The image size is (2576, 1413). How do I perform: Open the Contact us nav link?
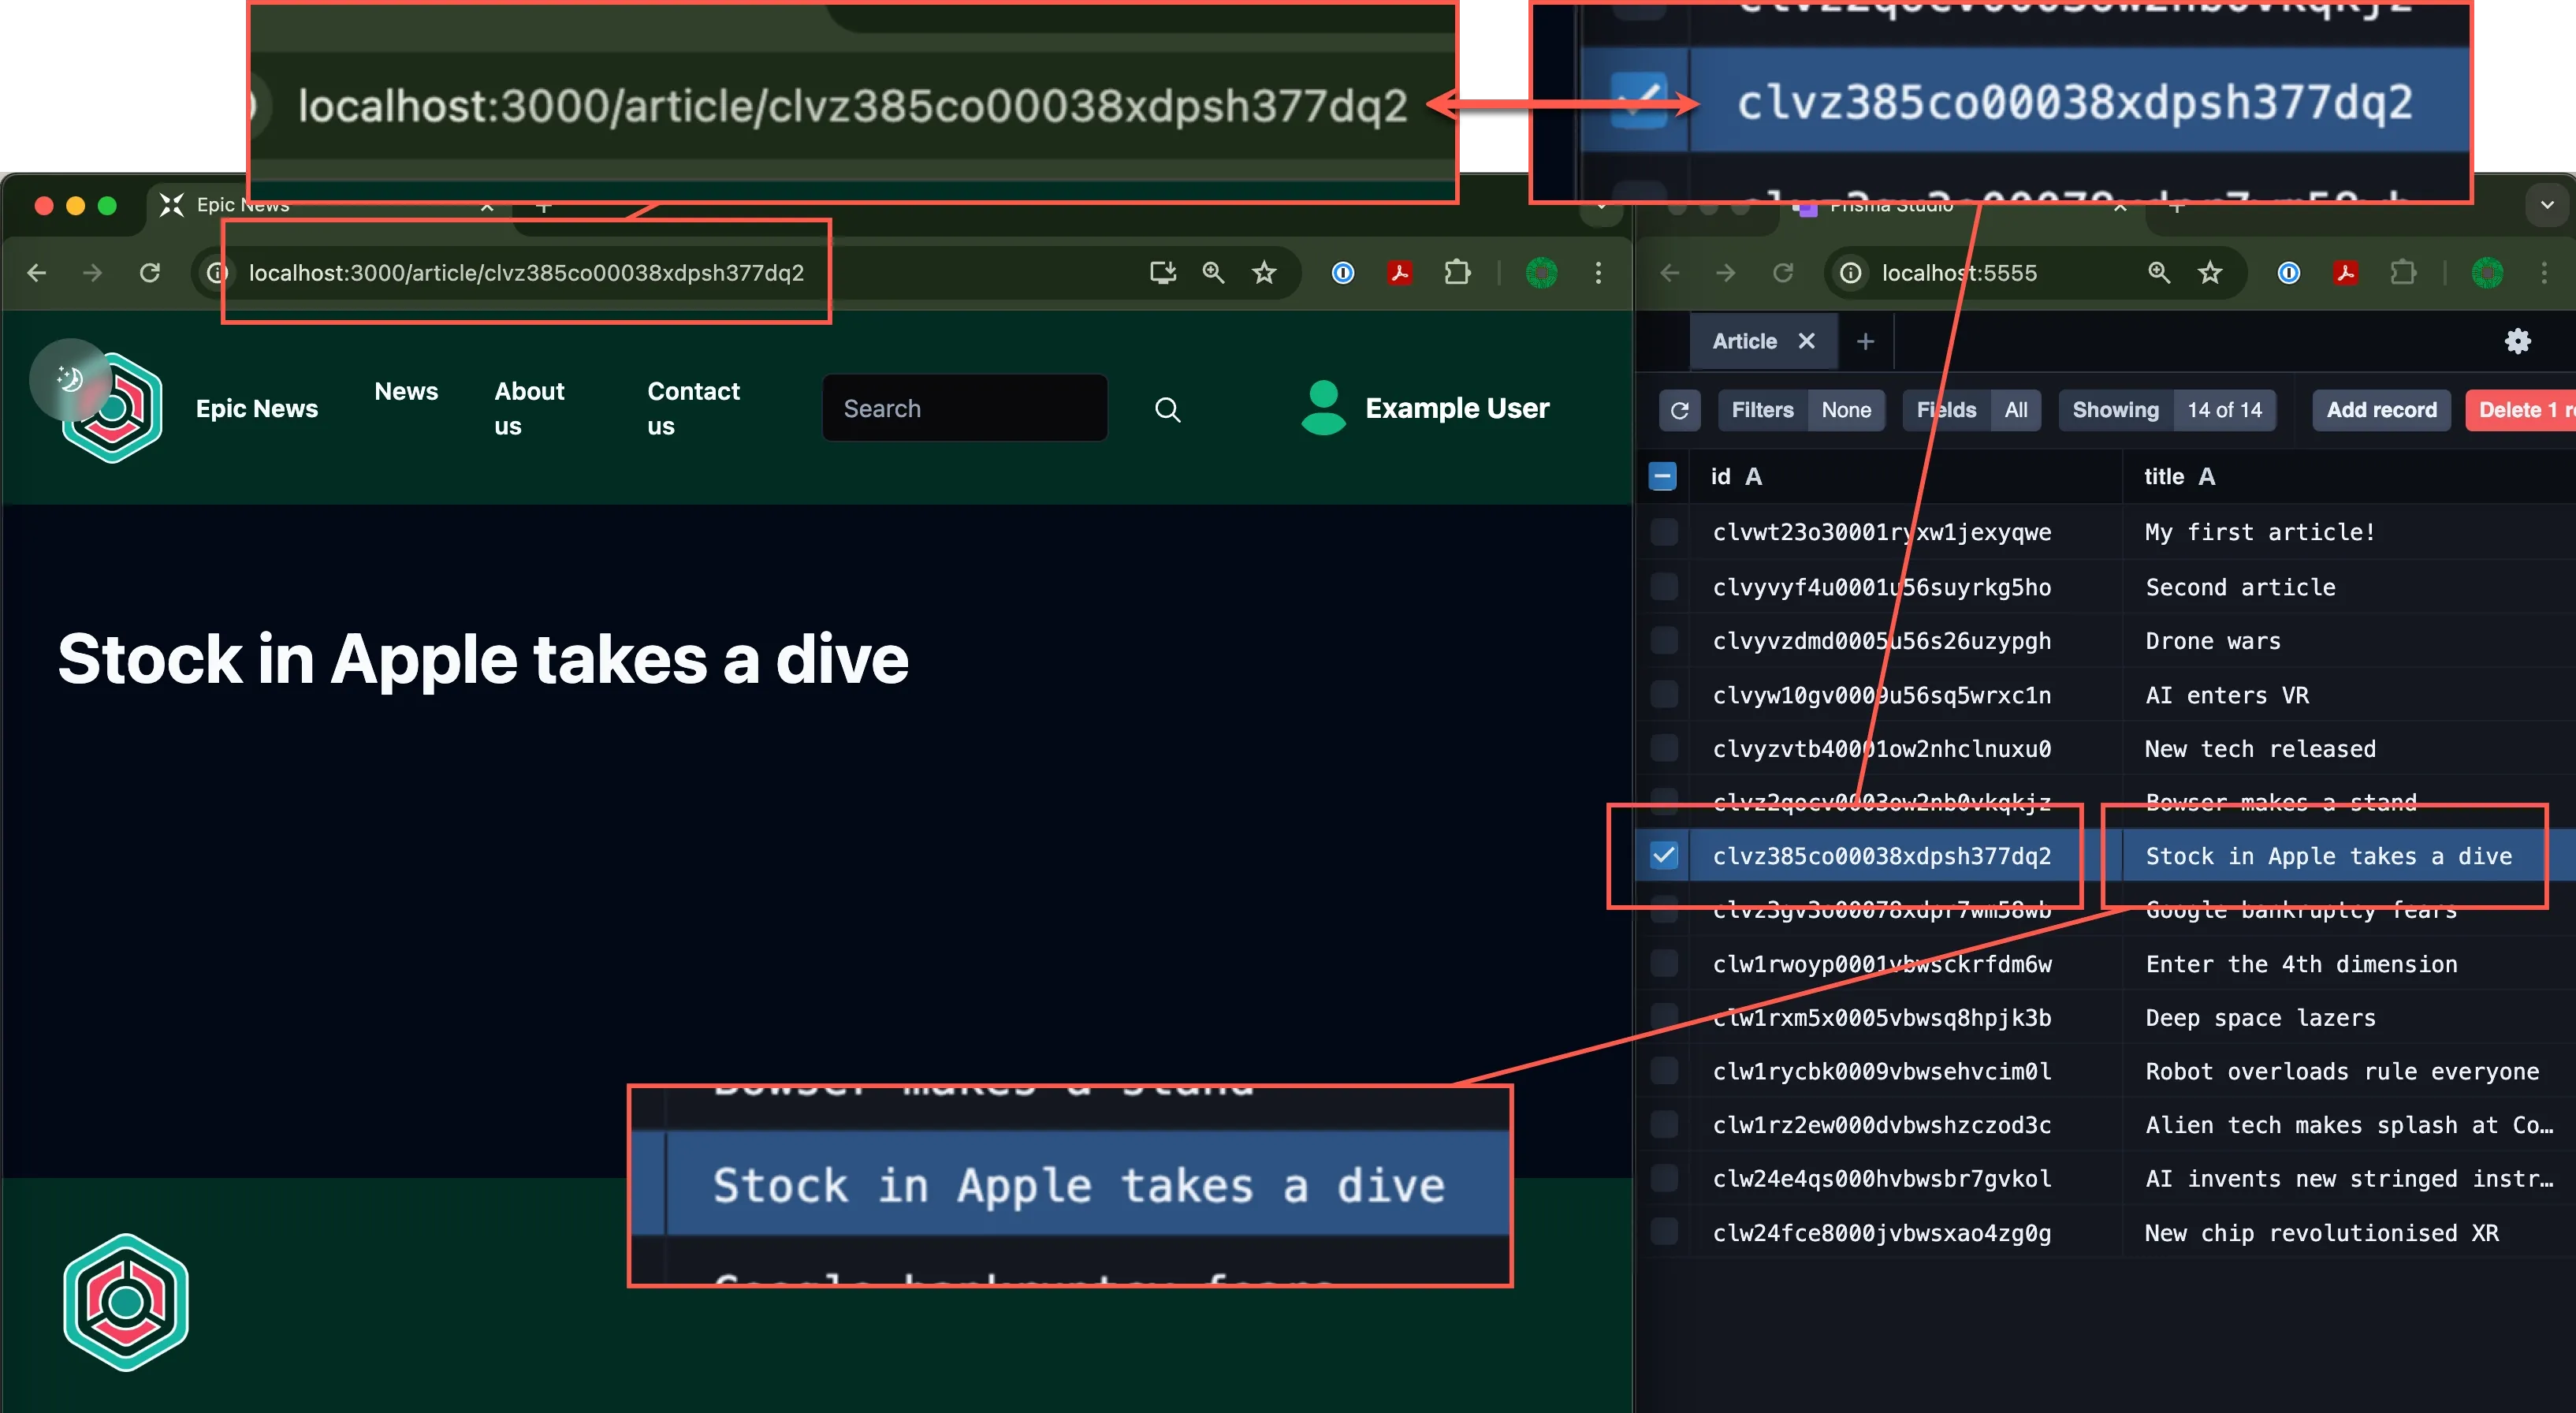click(693, 408)
